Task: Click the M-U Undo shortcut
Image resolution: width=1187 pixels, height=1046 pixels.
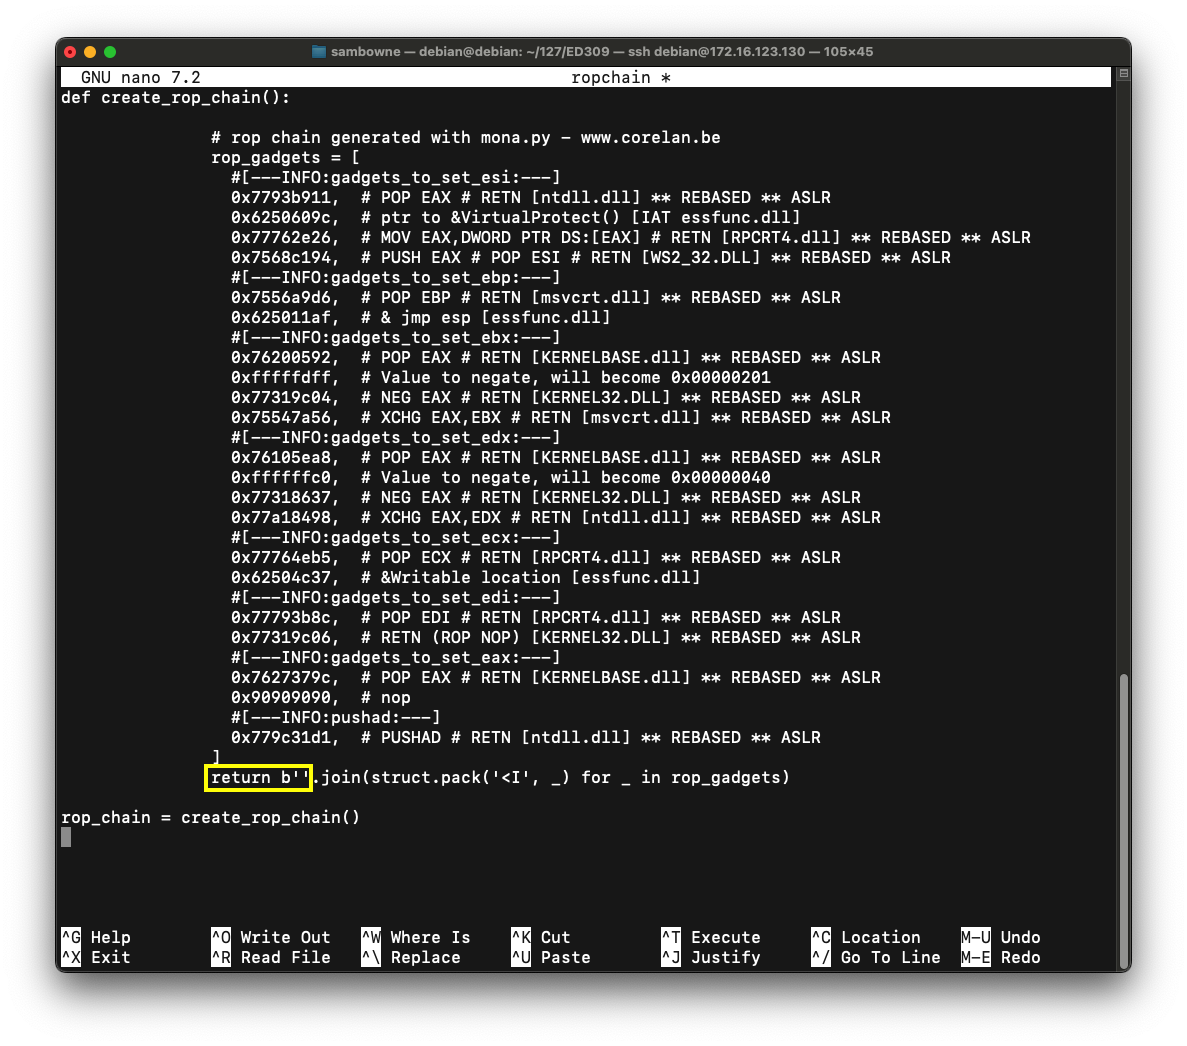Action: pos(1001,937)
